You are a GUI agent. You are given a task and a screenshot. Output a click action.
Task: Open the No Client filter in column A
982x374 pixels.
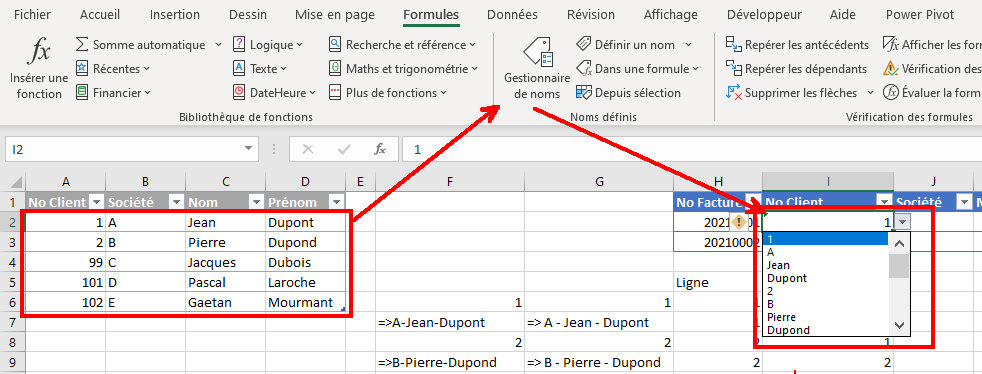tap(96, 202)
